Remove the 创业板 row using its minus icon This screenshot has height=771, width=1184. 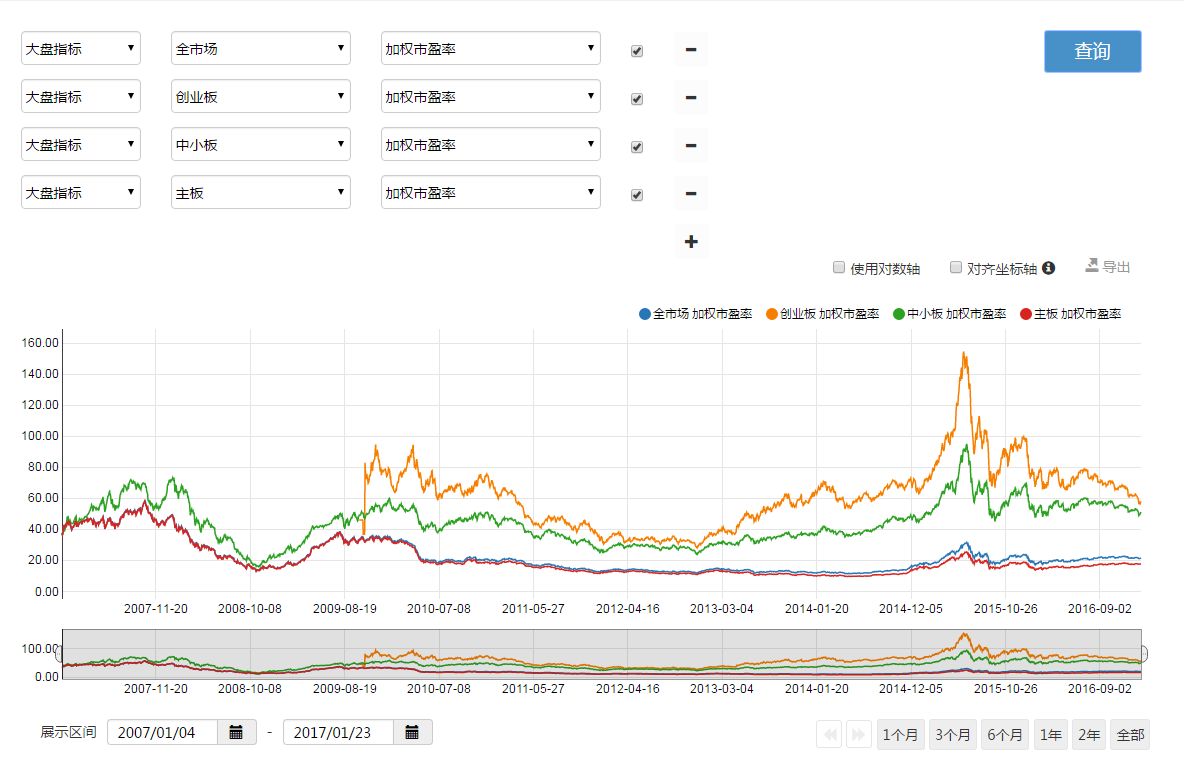pos(691,98)
